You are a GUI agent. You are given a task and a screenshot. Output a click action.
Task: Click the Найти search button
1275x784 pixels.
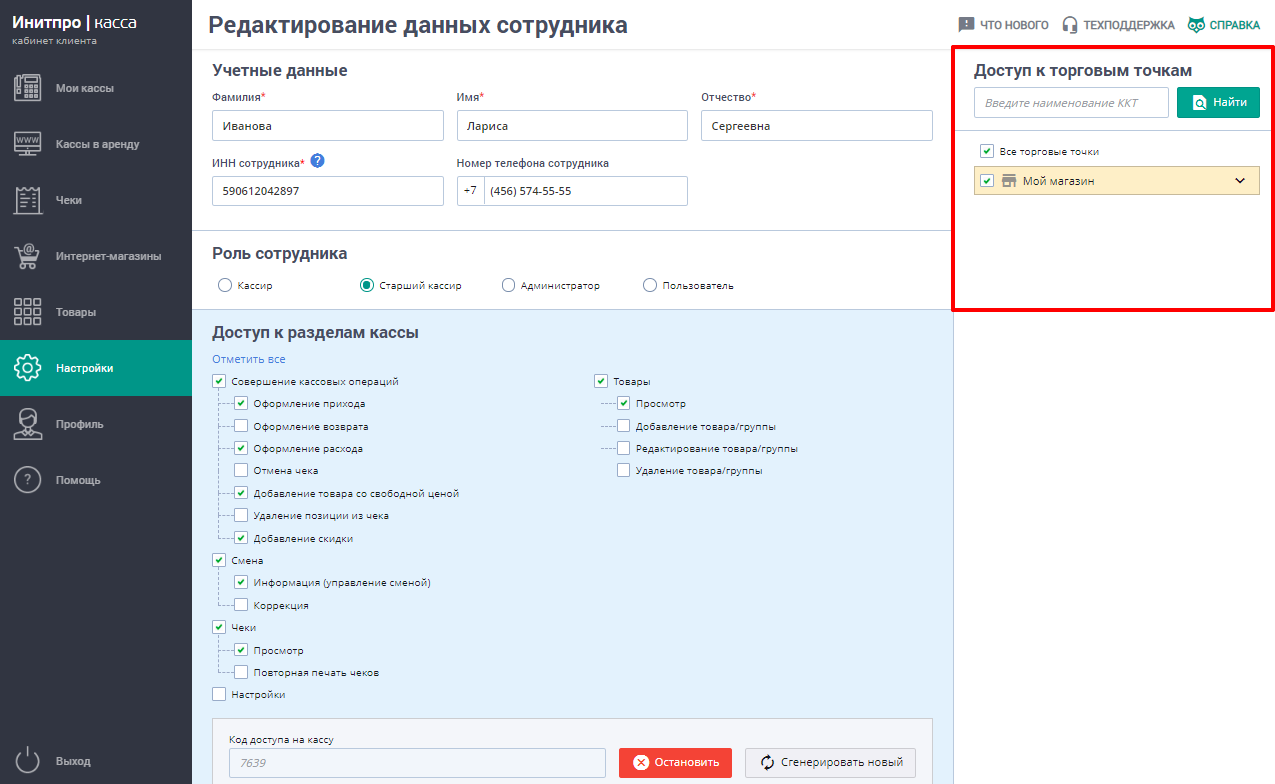coord(1218,102)
